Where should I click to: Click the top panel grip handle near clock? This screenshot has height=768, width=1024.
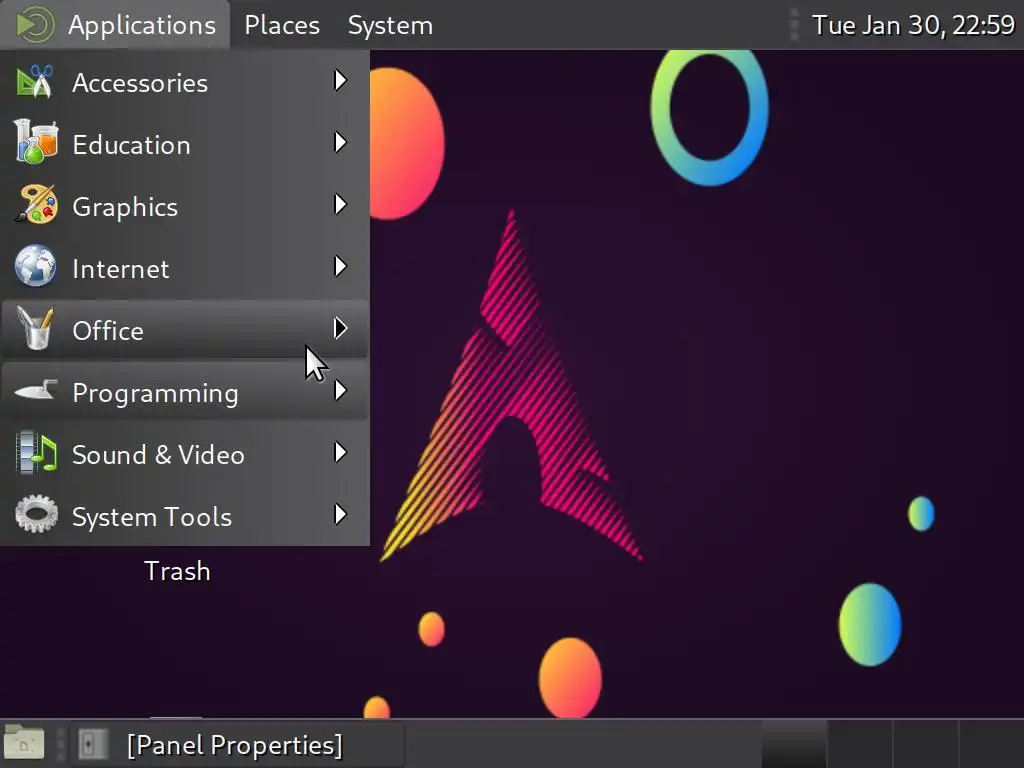point(794,25)
